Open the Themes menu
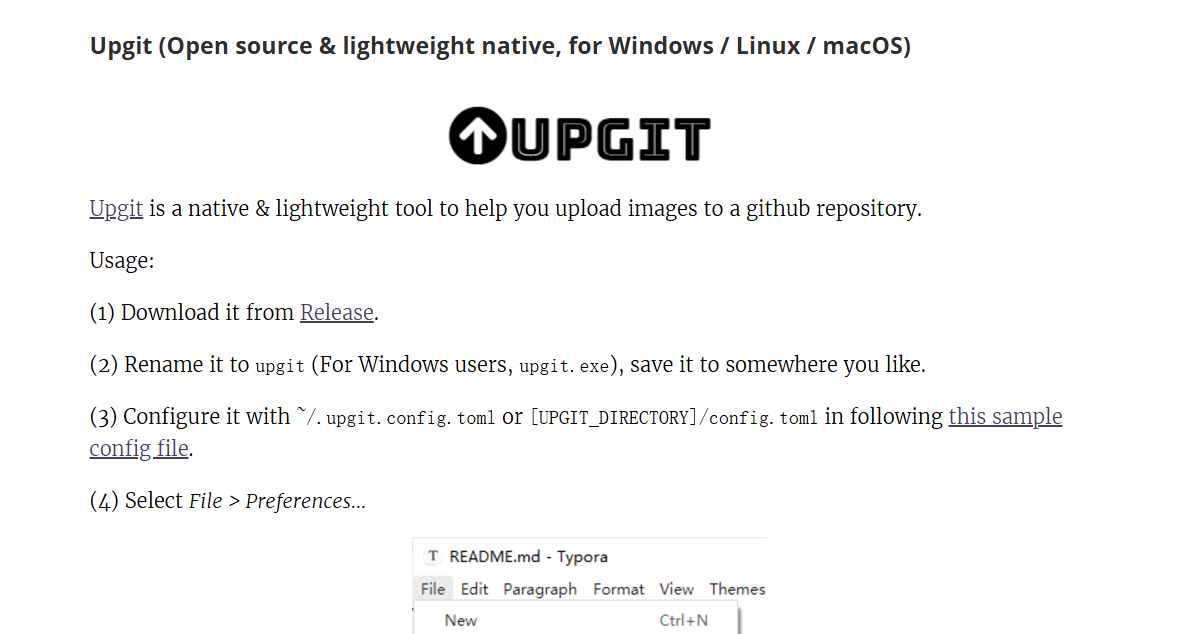This screenshot has height=634, width=1180. coord(737,589)
